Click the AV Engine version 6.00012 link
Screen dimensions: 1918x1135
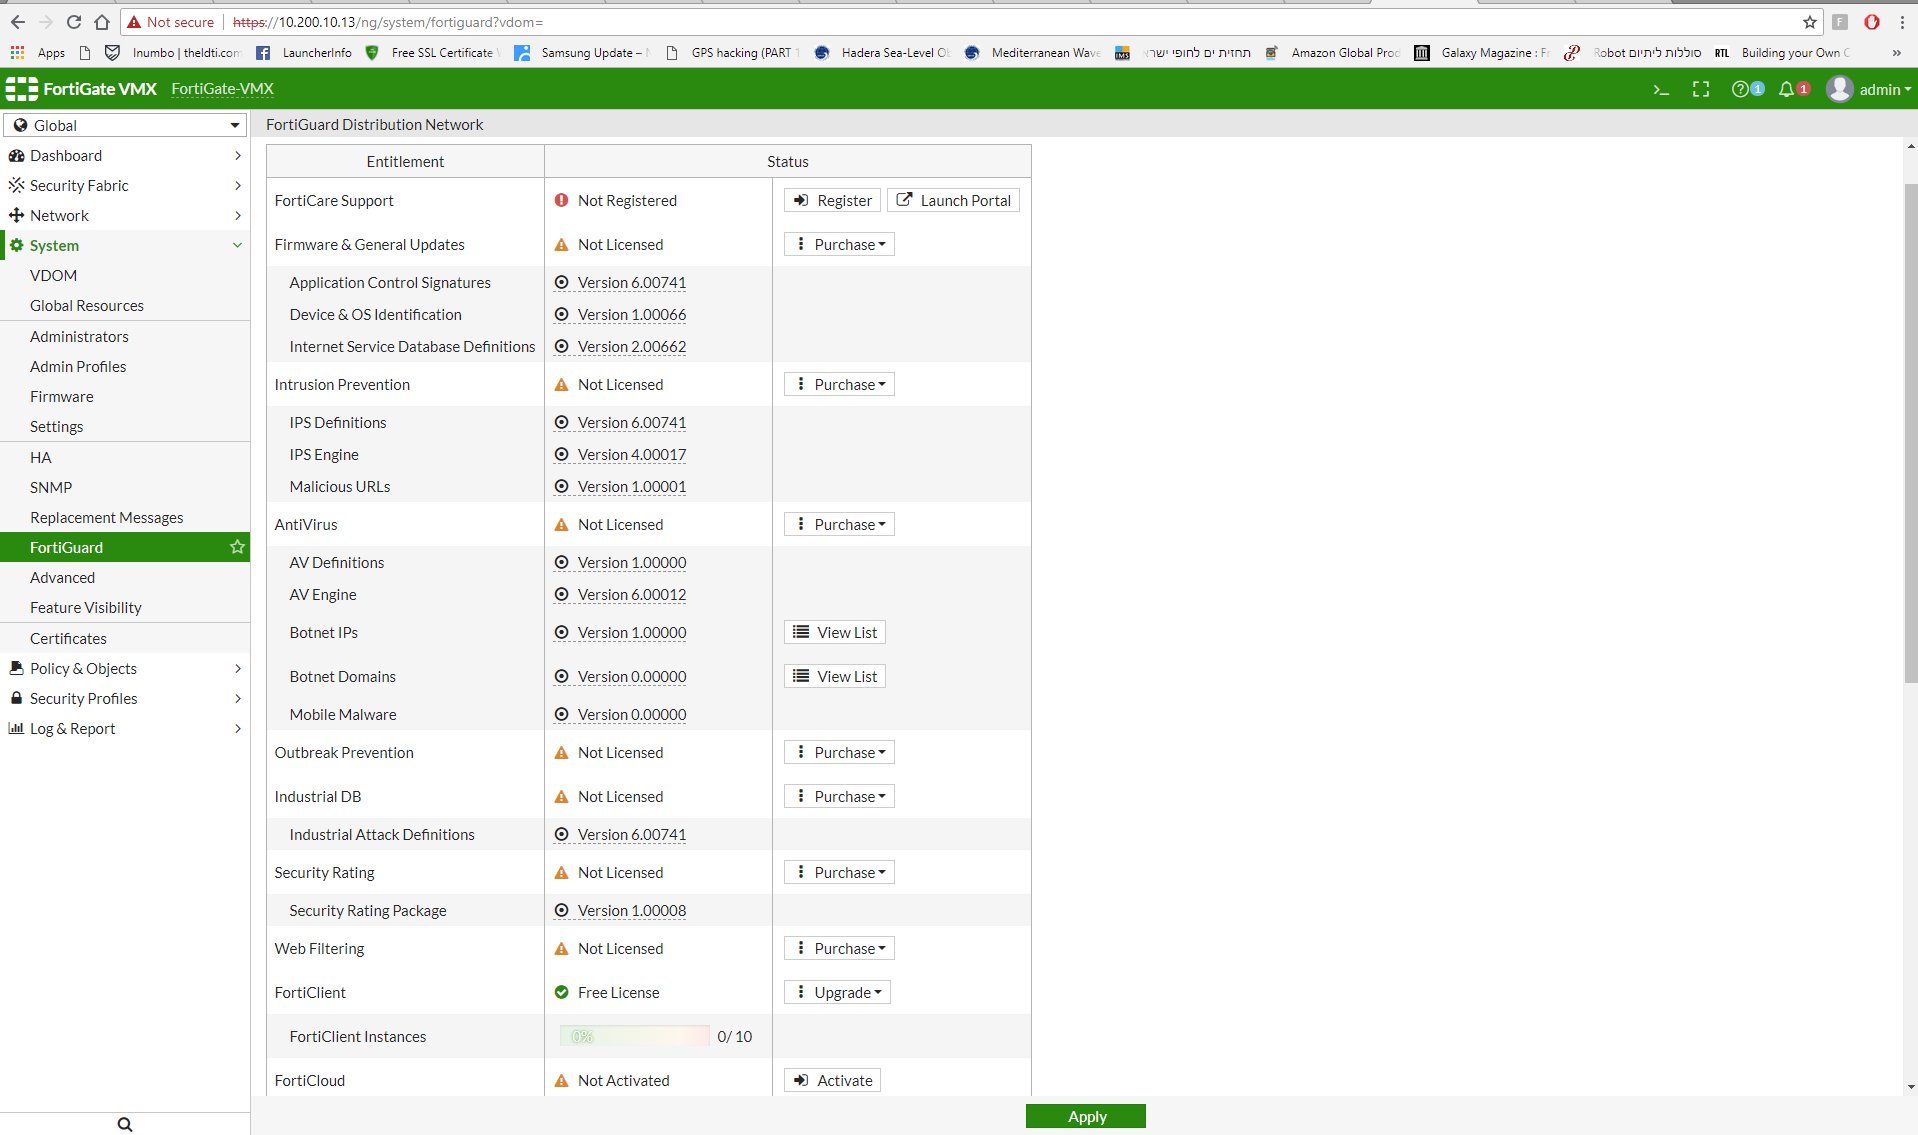(x=632, y=594)
